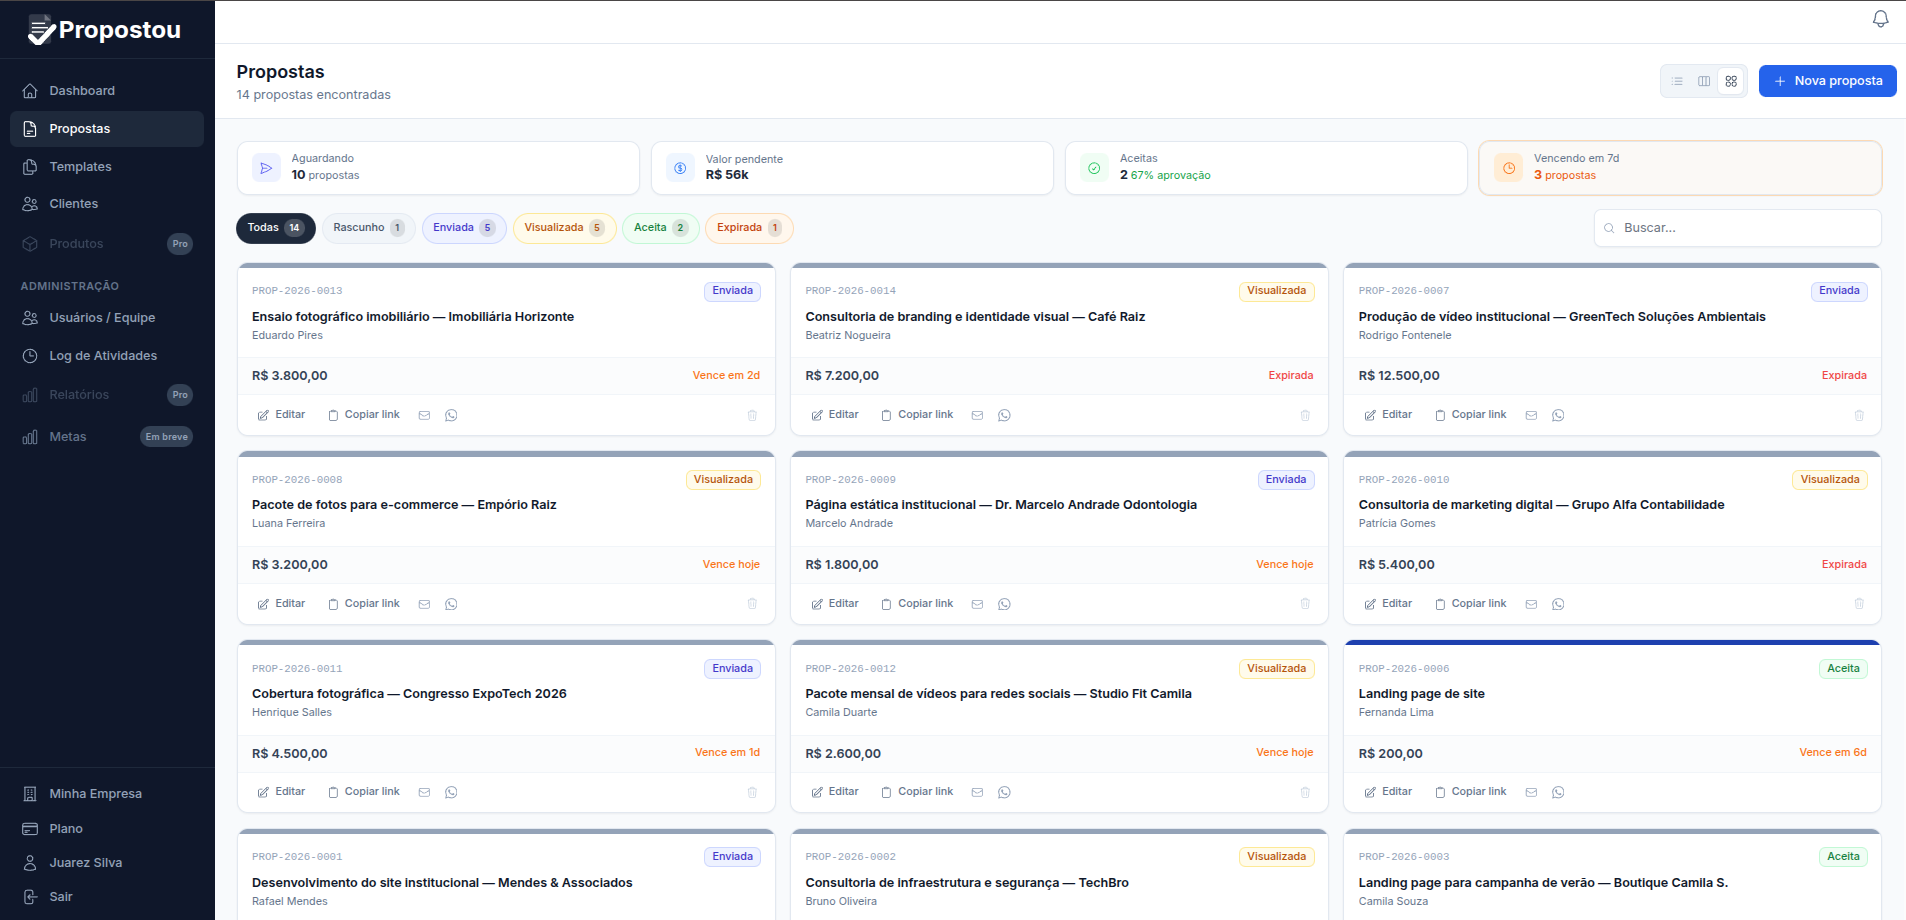Screen dimensions: 1906x920
Task: Delete the GreenTech proposal trash icon
Action: click(x=1859, y=415)
